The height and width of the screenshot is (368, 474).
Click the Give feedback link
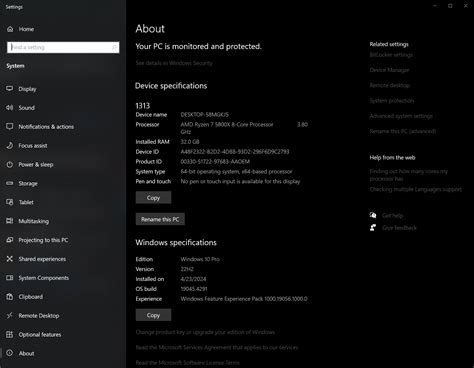[399, 228]
